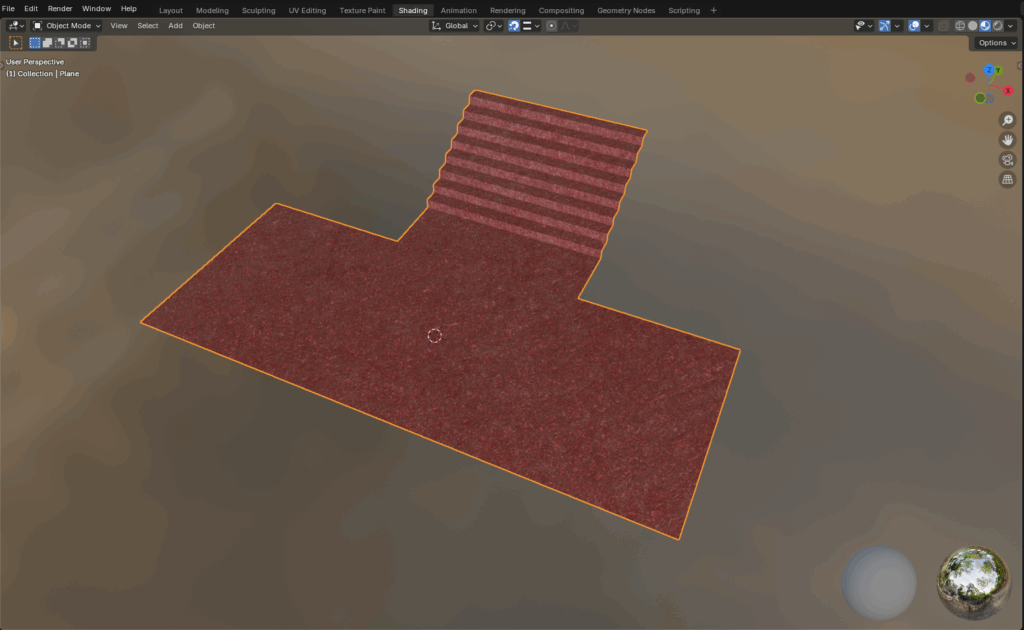
Task: Choose the 'Subtract selection' mode icon
Action: tap(59, 43)
